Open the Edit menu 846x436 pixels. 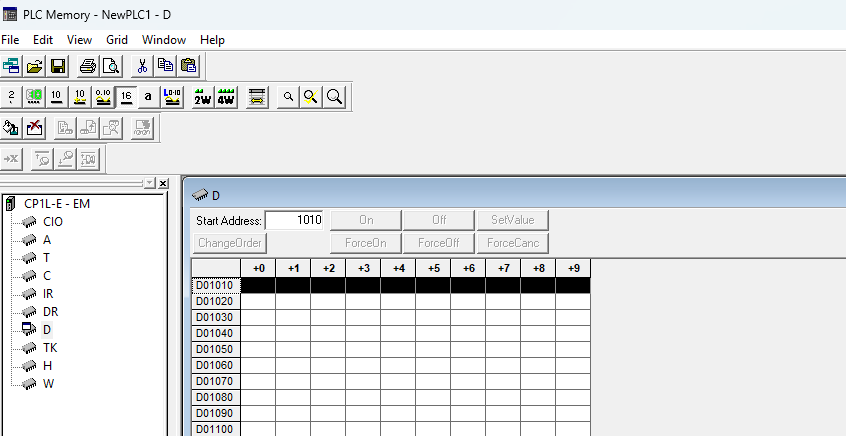click(x=43, y=40)
